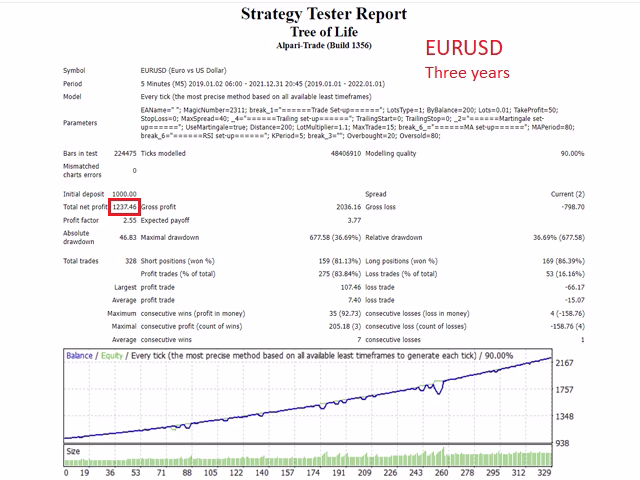
Task: Click the Initial deposit 1000.00 value
Action: coord(124,194)
